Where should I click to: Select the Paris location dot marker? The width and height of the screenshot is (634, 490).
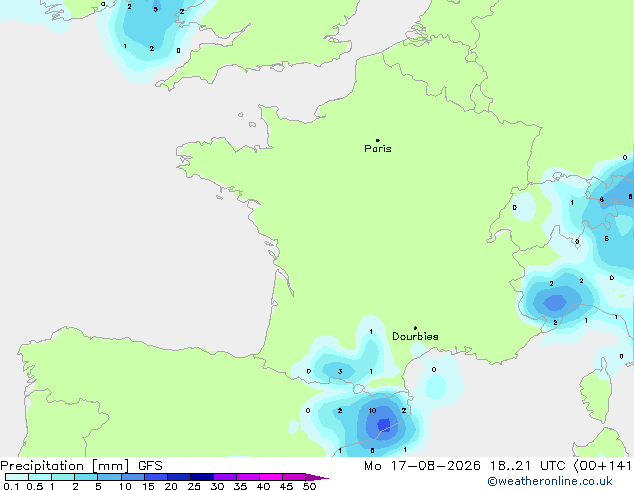click(x=378, y=140)
